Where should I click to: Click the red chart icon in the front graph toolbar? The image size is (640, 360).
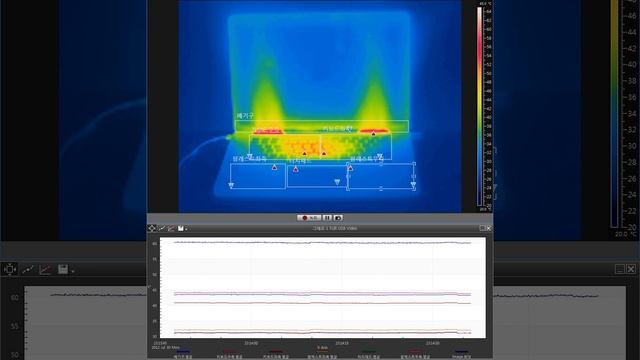pos(171,228)
